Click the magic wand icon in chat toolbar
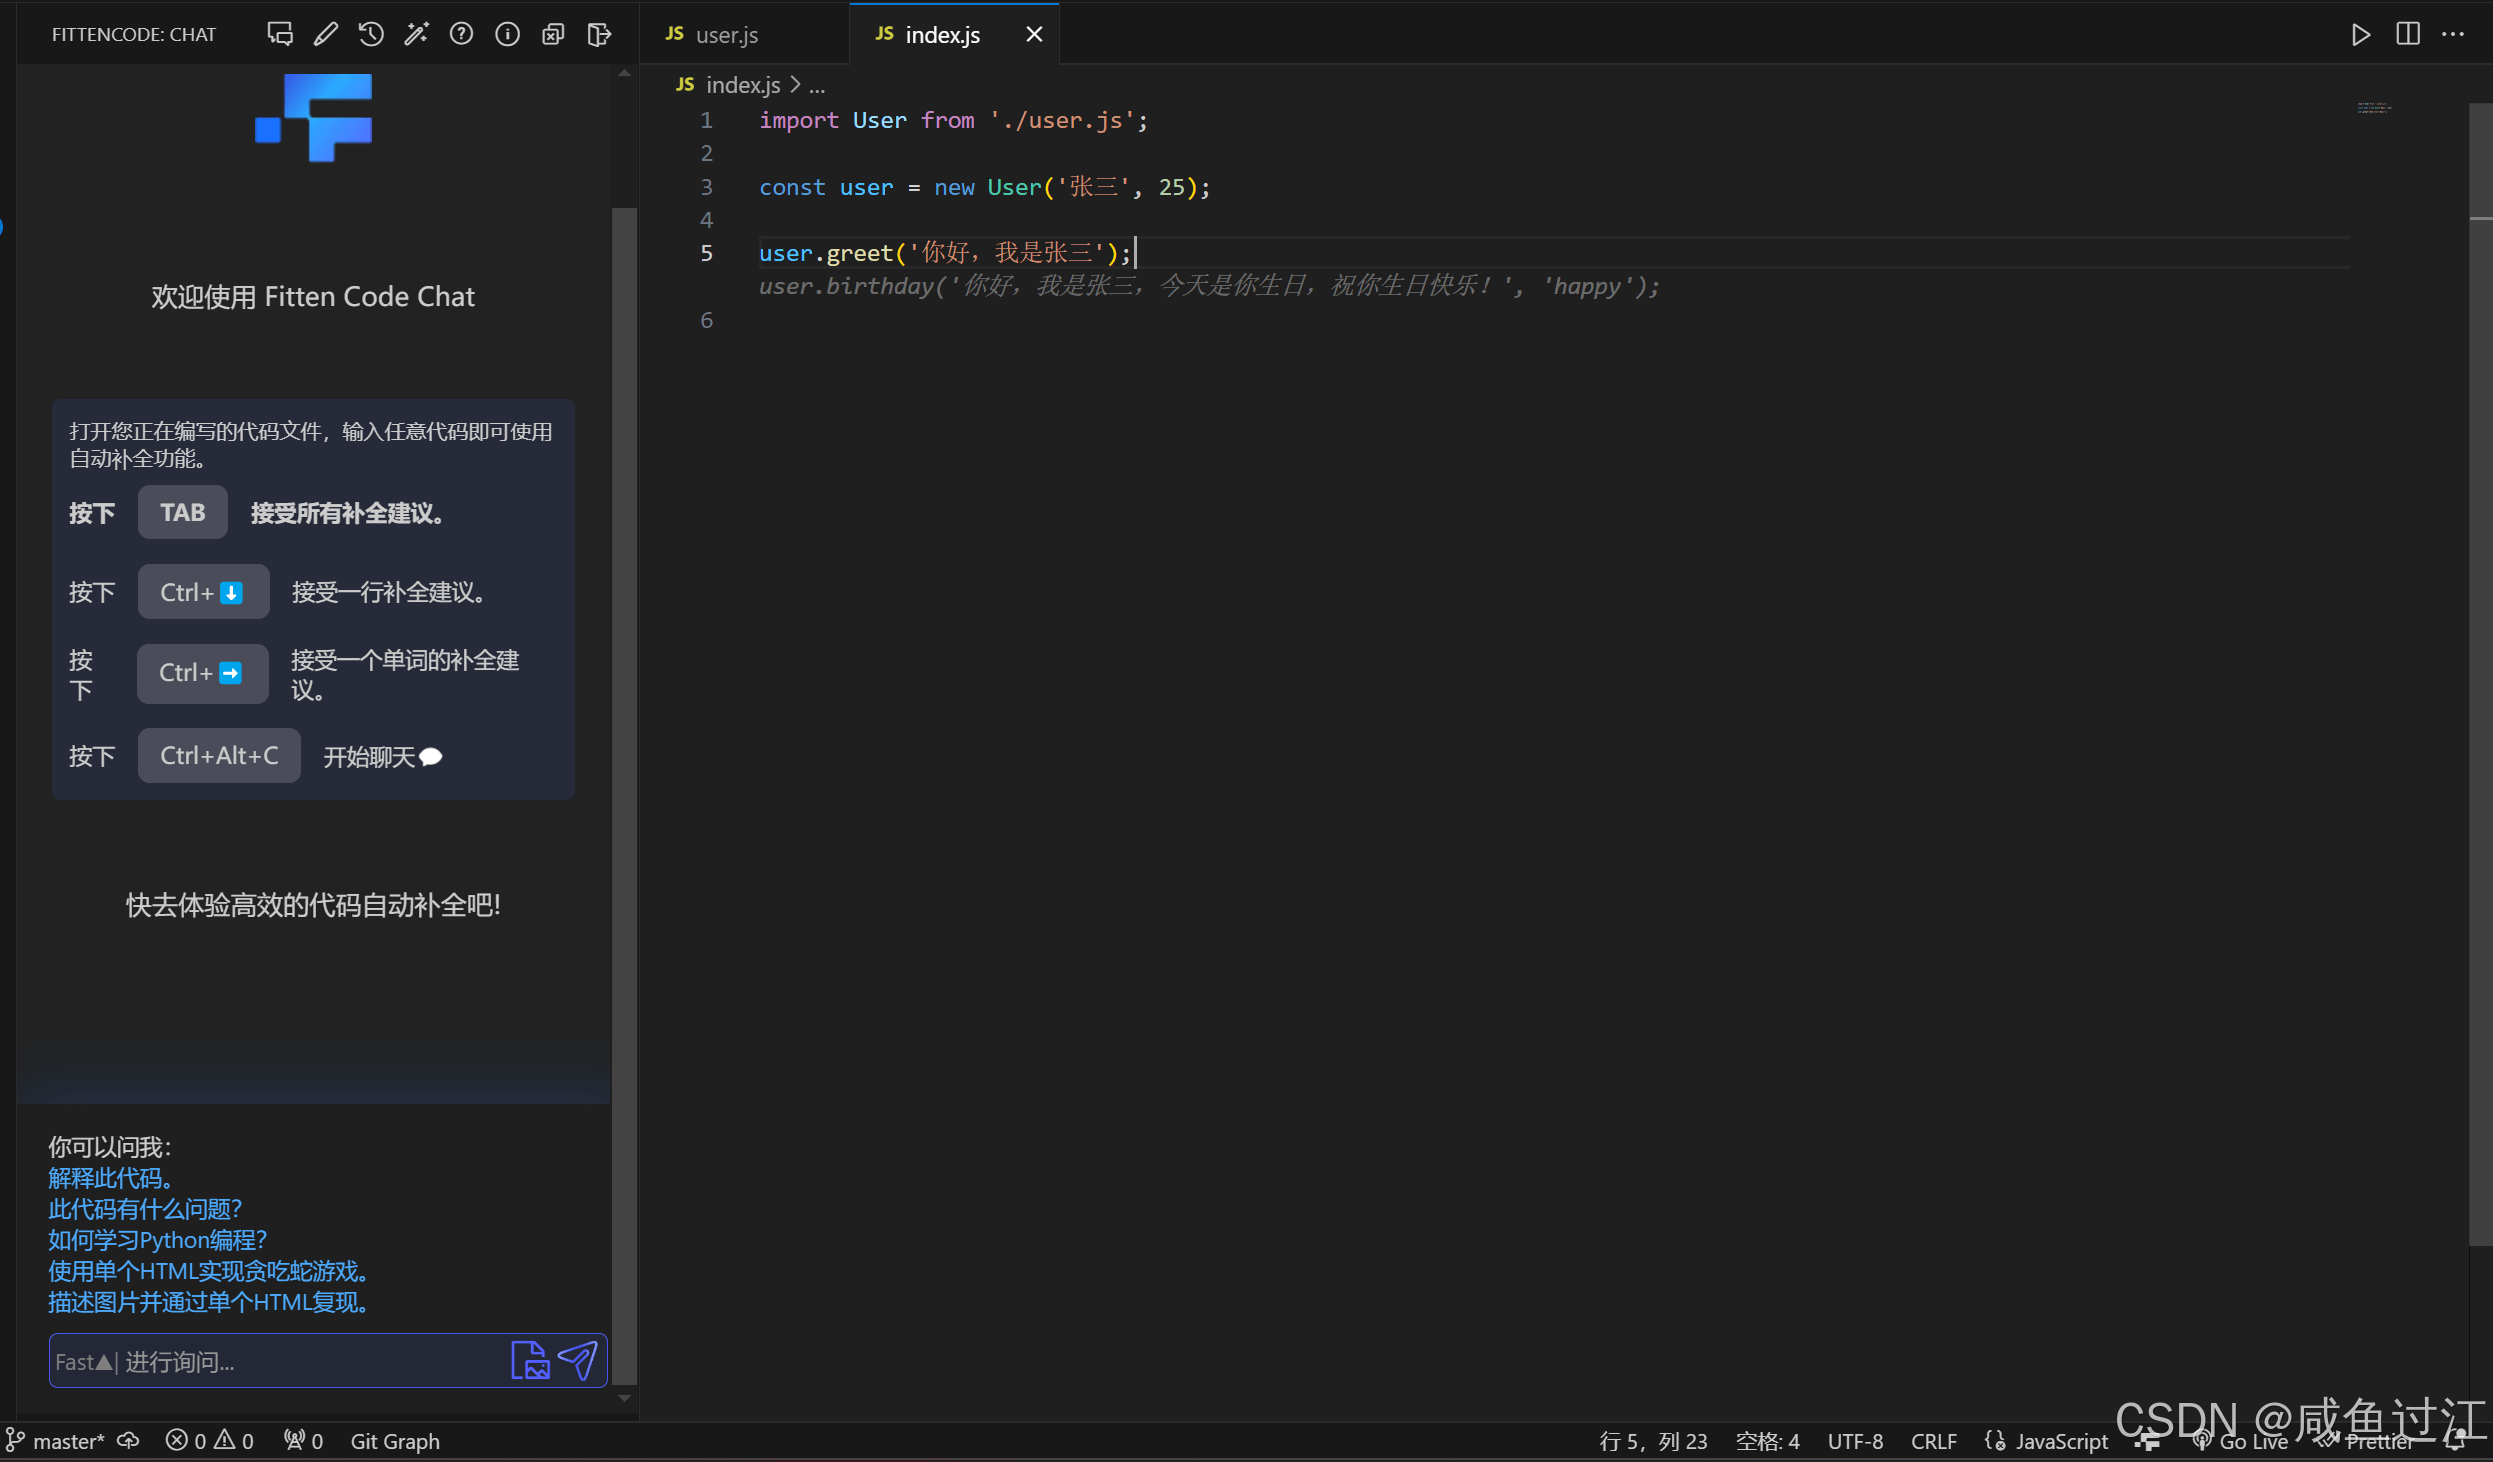Screen dimensions: 2493x1462 coord(416,35)
